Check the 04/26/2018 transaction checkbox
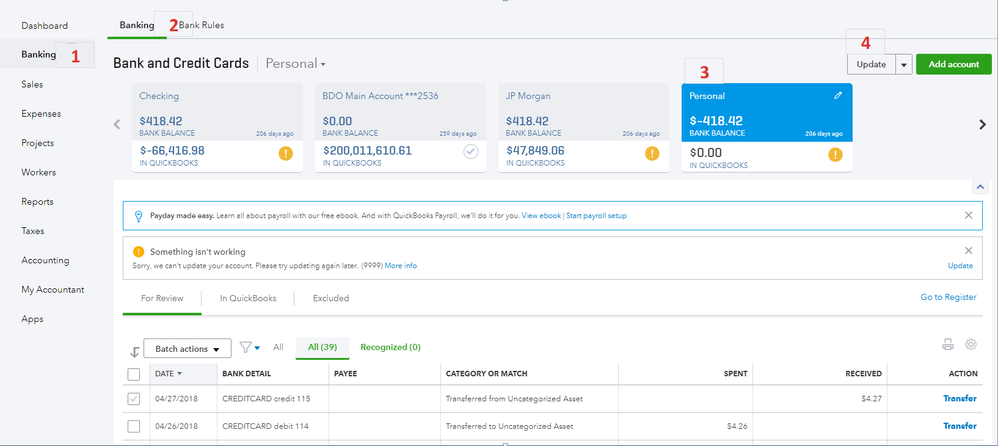The height and width of the screenshot is (446, 998). pyautogui.click(x=134, y=427)
